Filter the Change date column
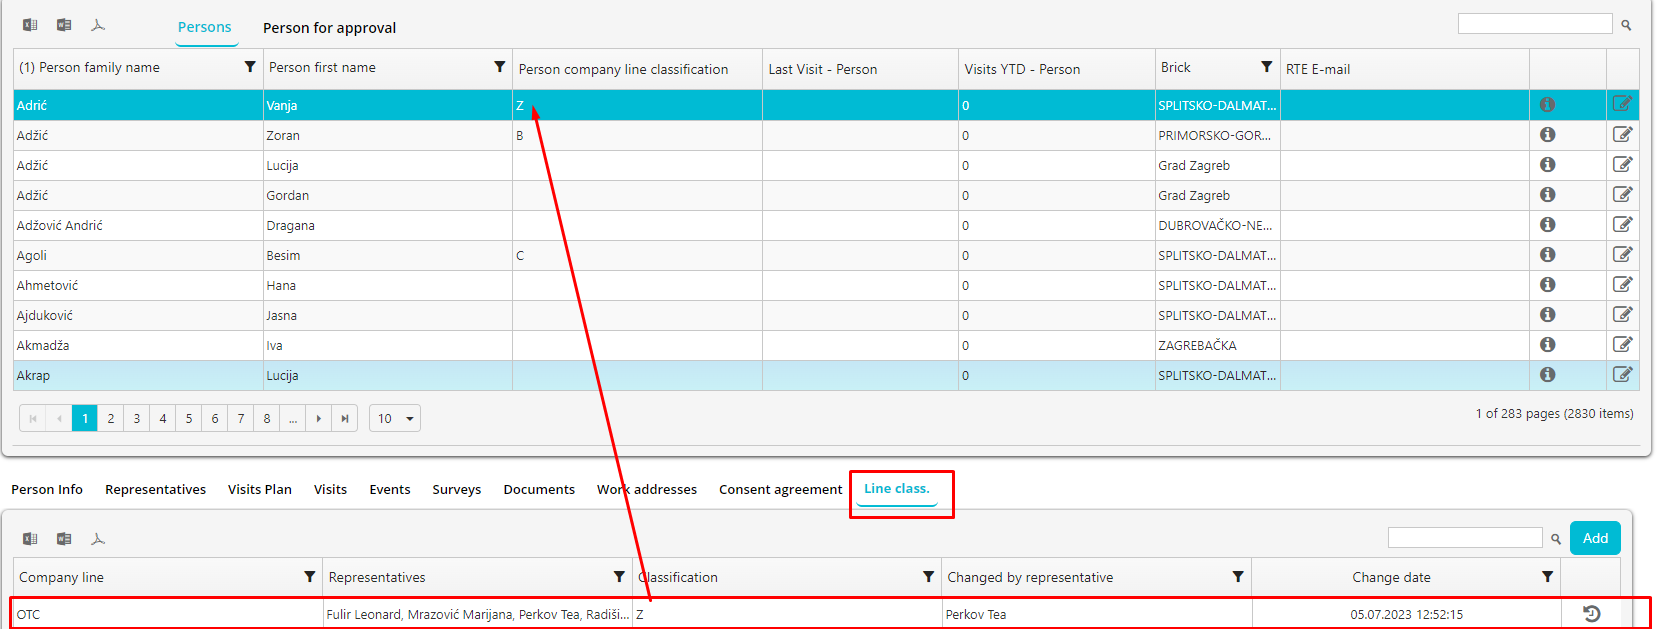Image resolution: width=1663 pixels, height=629 pixels. coord(1547,577)
